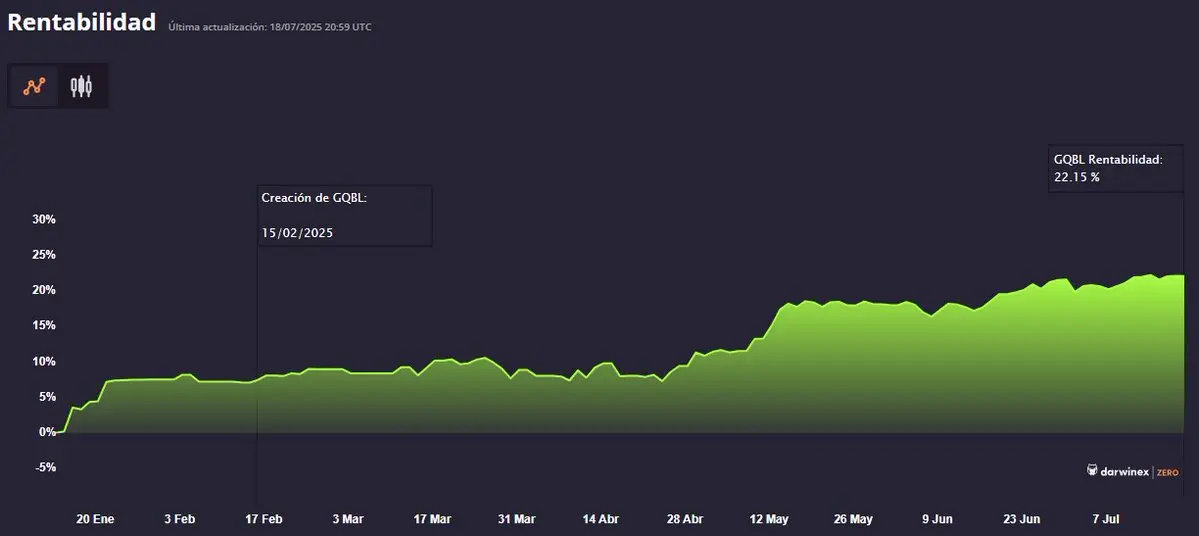Screen dimensions: 1199x536
Task: Click the 5% y-axis label
Action: click(x=47, y=396)
